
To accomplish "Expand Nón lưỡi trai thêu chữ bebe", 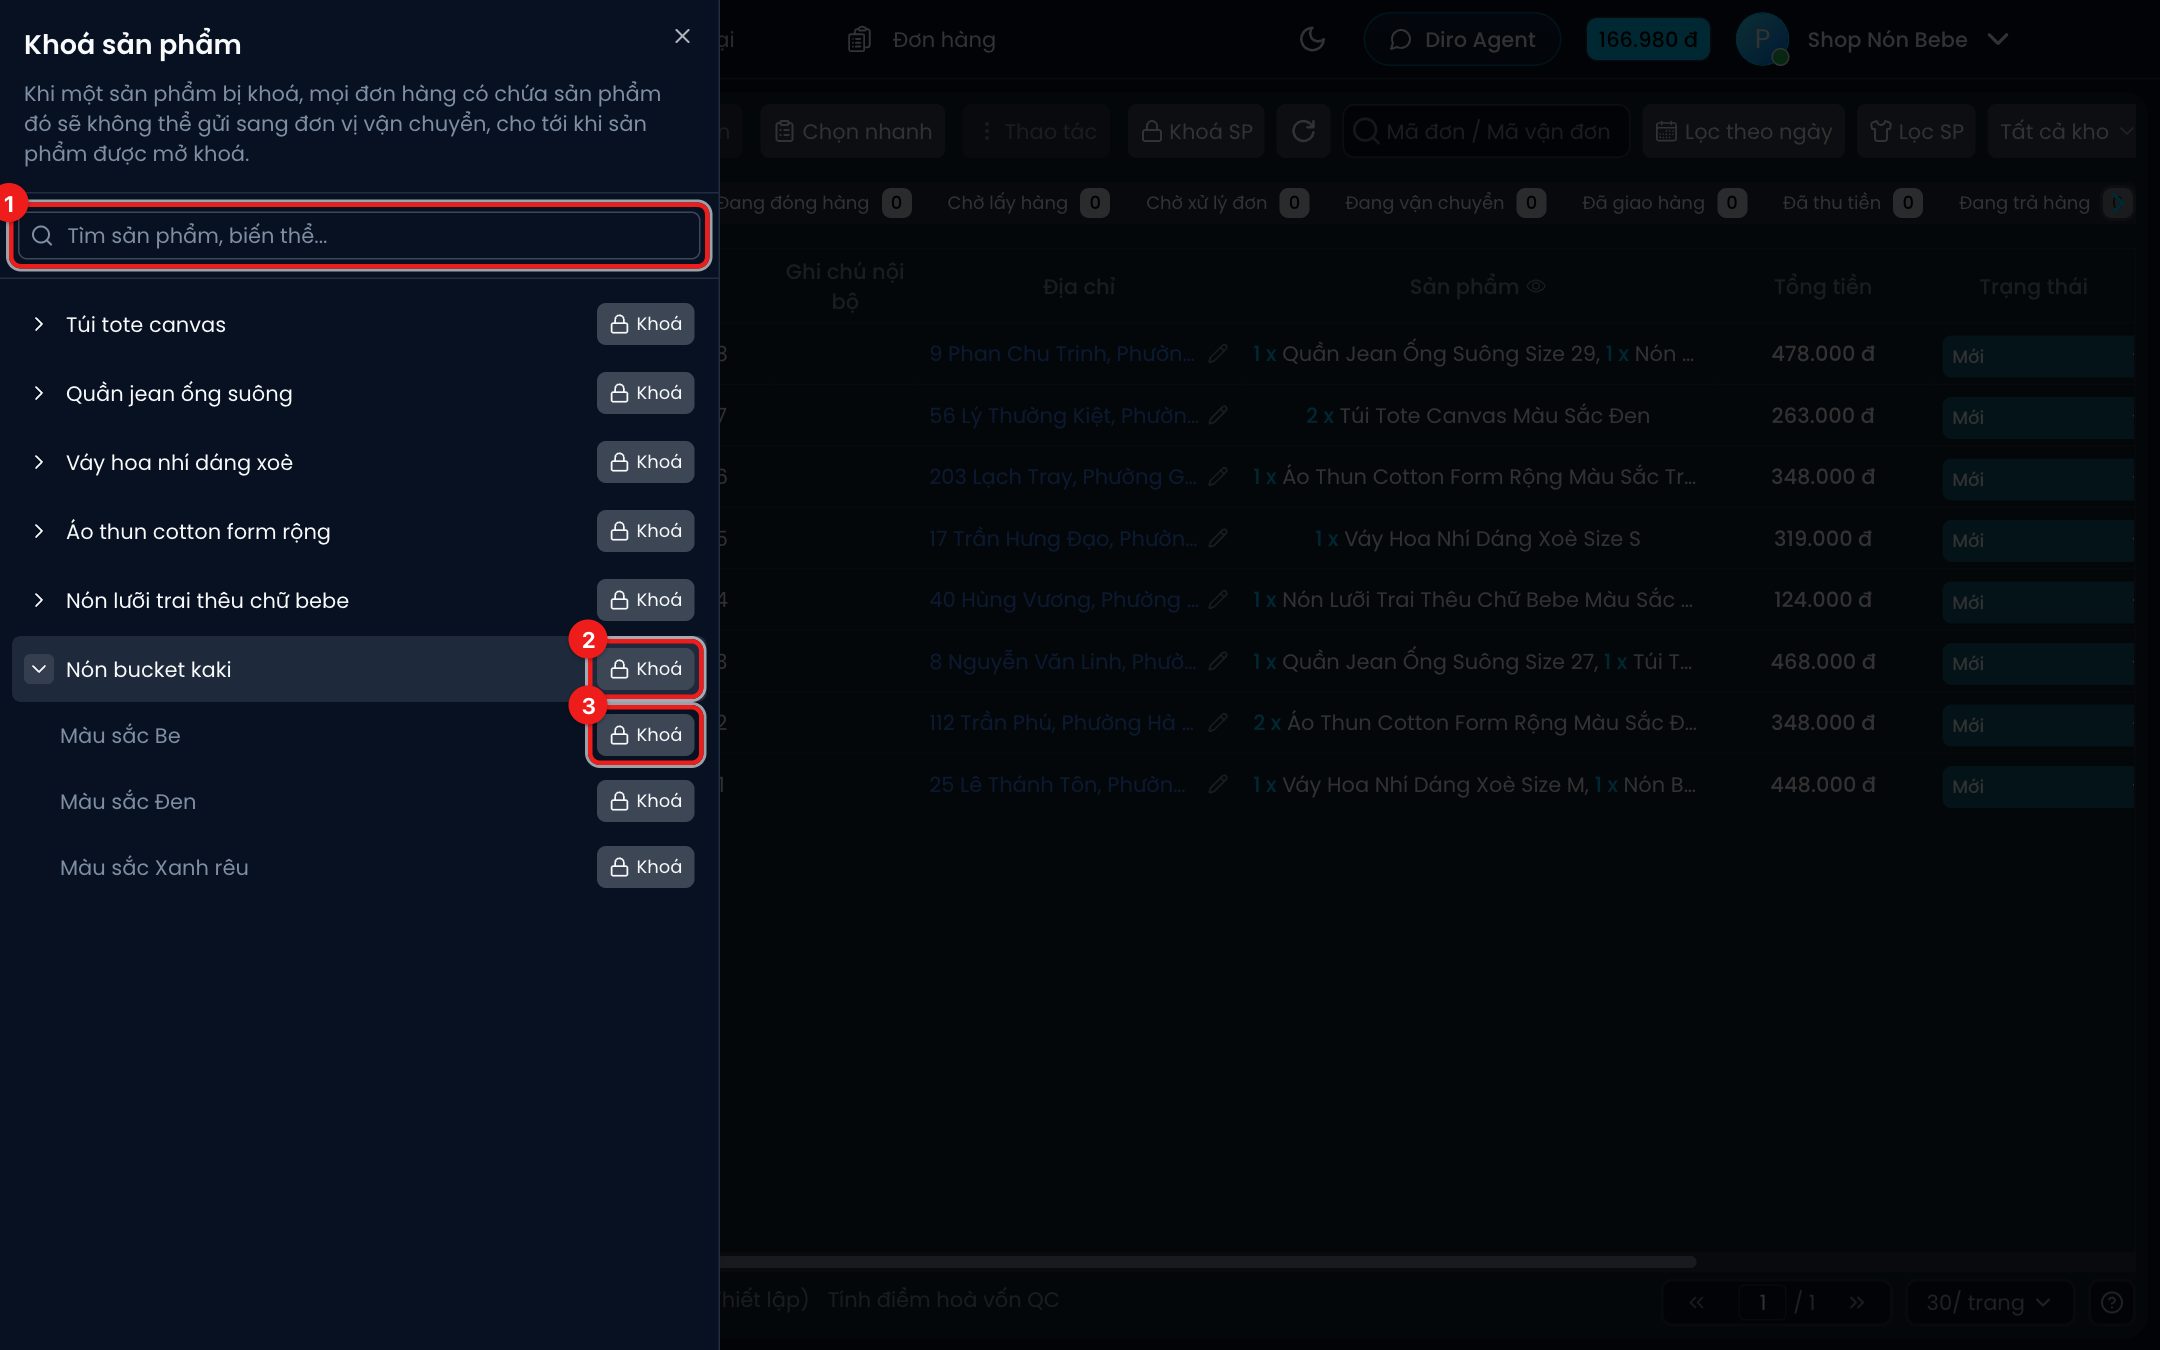I will tap(38, 600).
